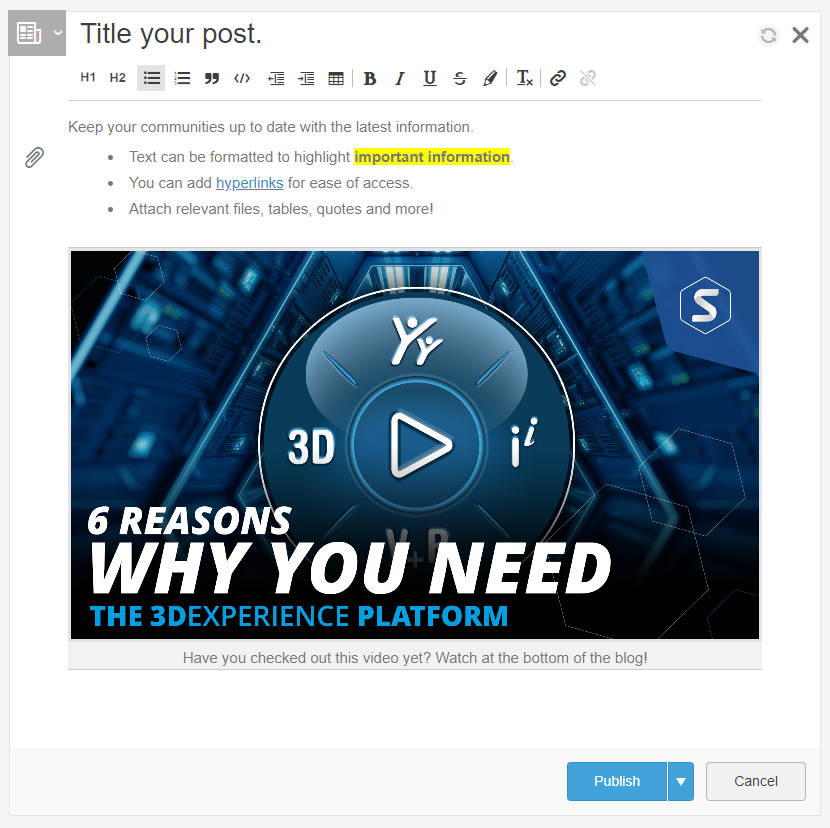The image size is (830, 828).
Task: Toggle underline formatting
Action: pyautogui.click(x=429, y=77)
